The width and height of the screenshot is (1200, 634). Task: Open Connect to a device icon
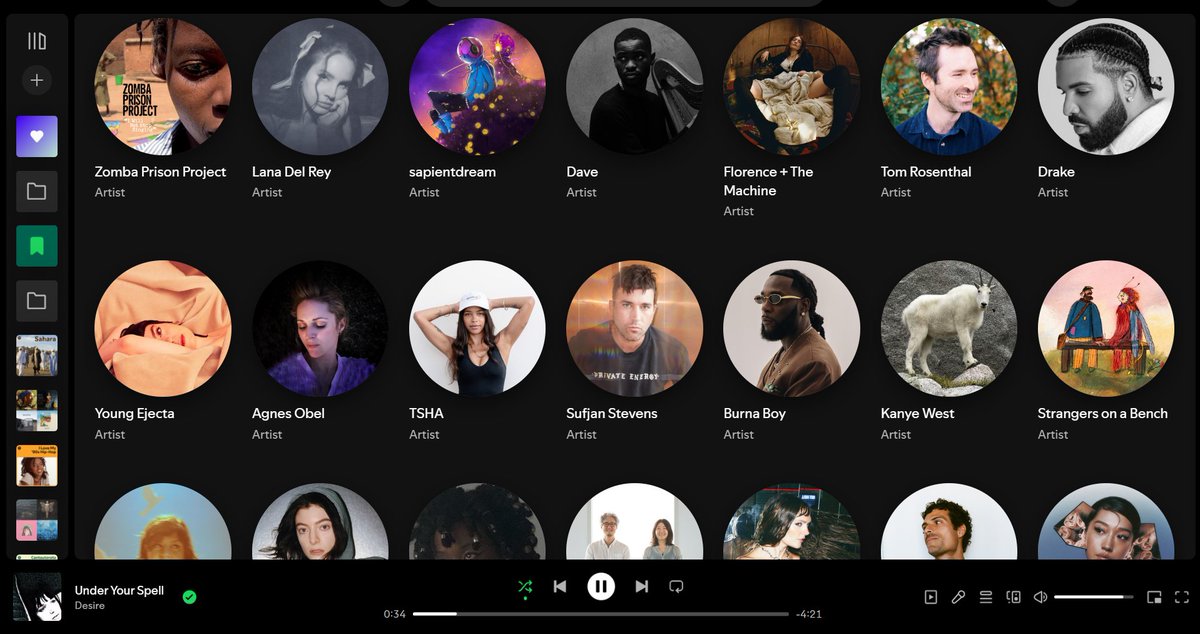1013,597
